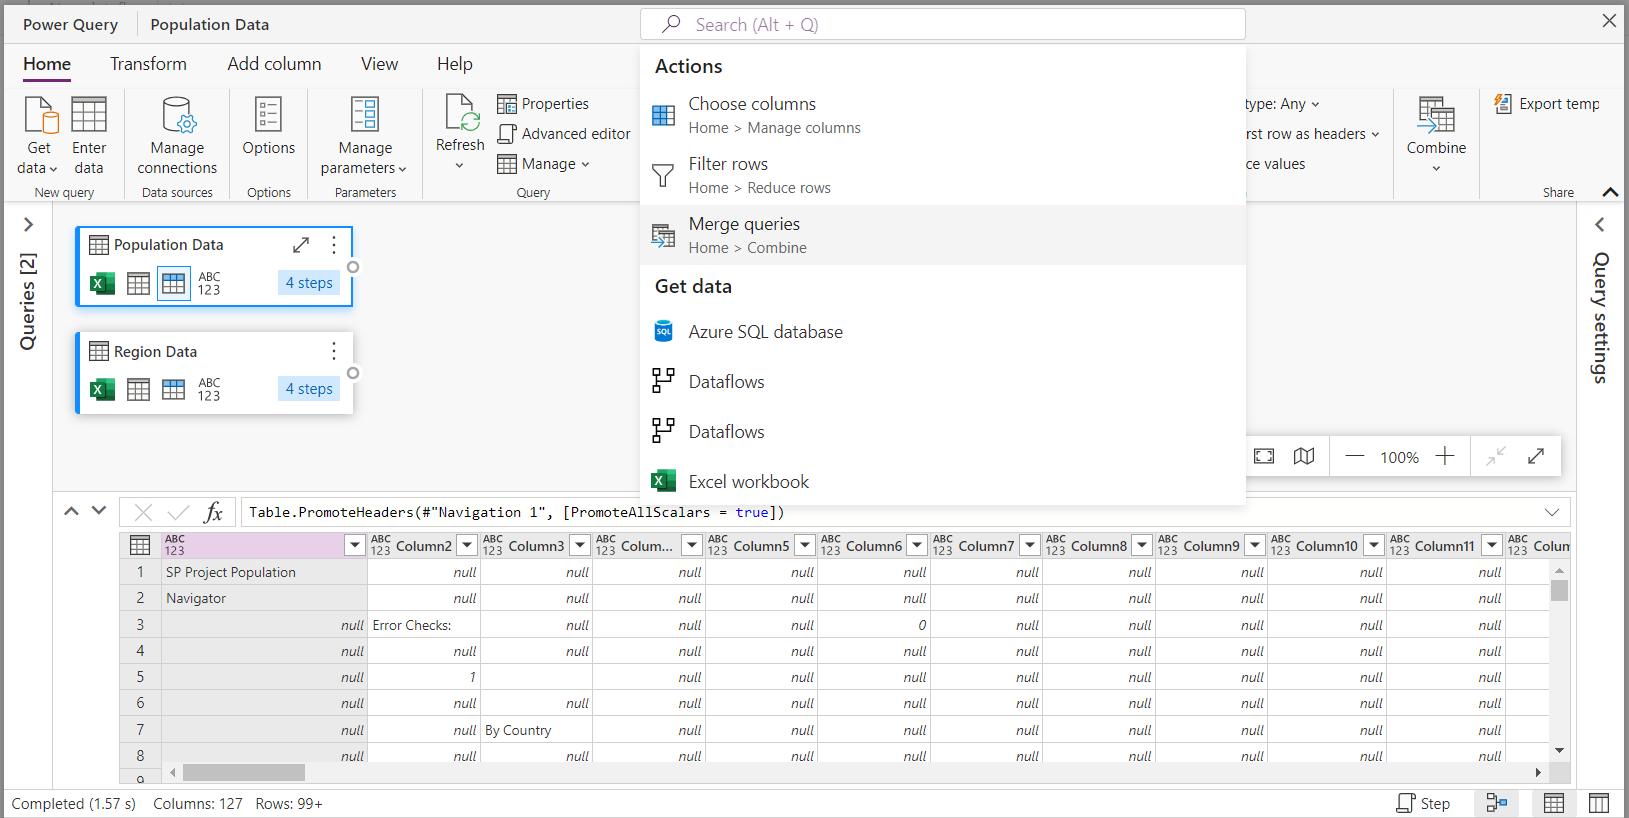
Task: Open the View tab
Action: coord(379,64)
